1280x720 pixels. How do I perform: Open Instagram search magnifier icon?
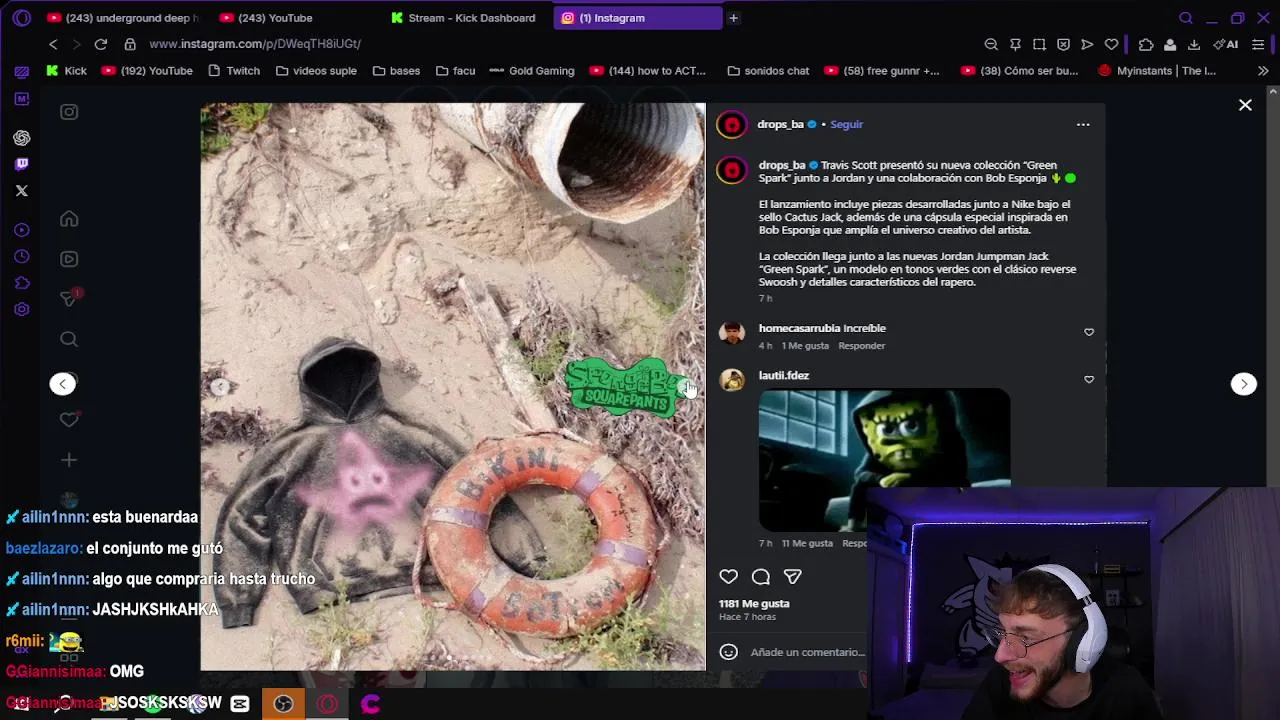[69, 339]
